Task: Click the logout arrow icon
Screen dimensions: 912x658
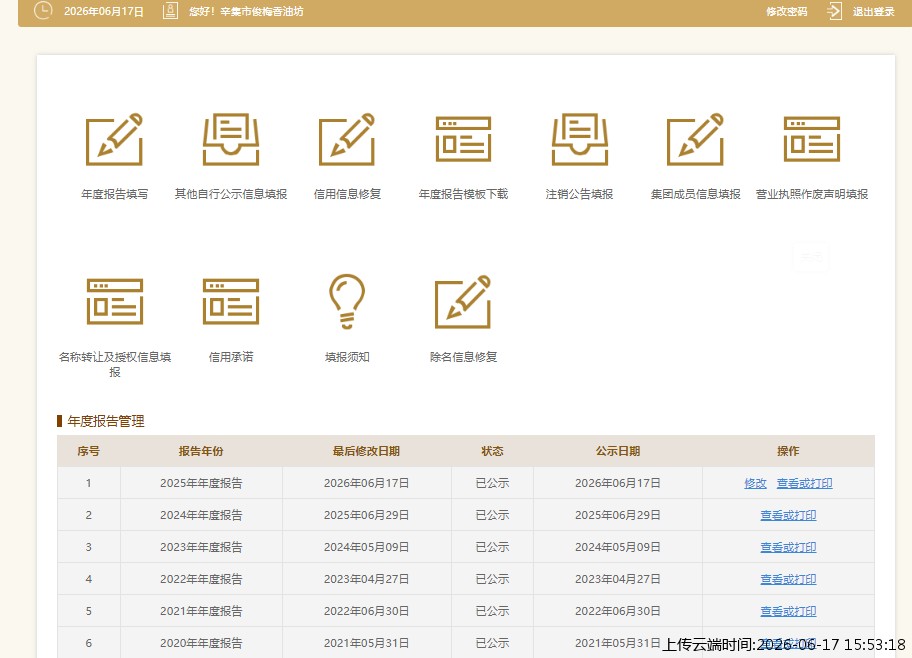Action: [834, 11]
